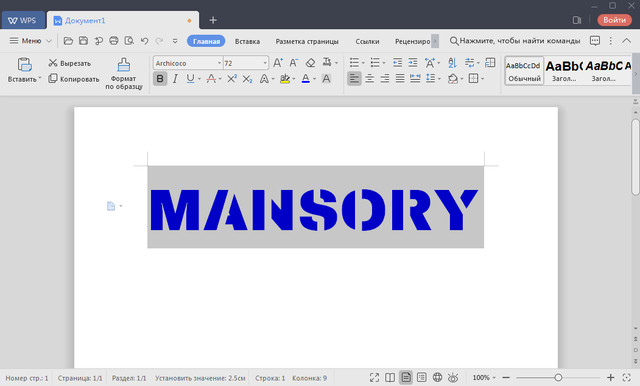Apply superscript formatting

pos(232,78)
